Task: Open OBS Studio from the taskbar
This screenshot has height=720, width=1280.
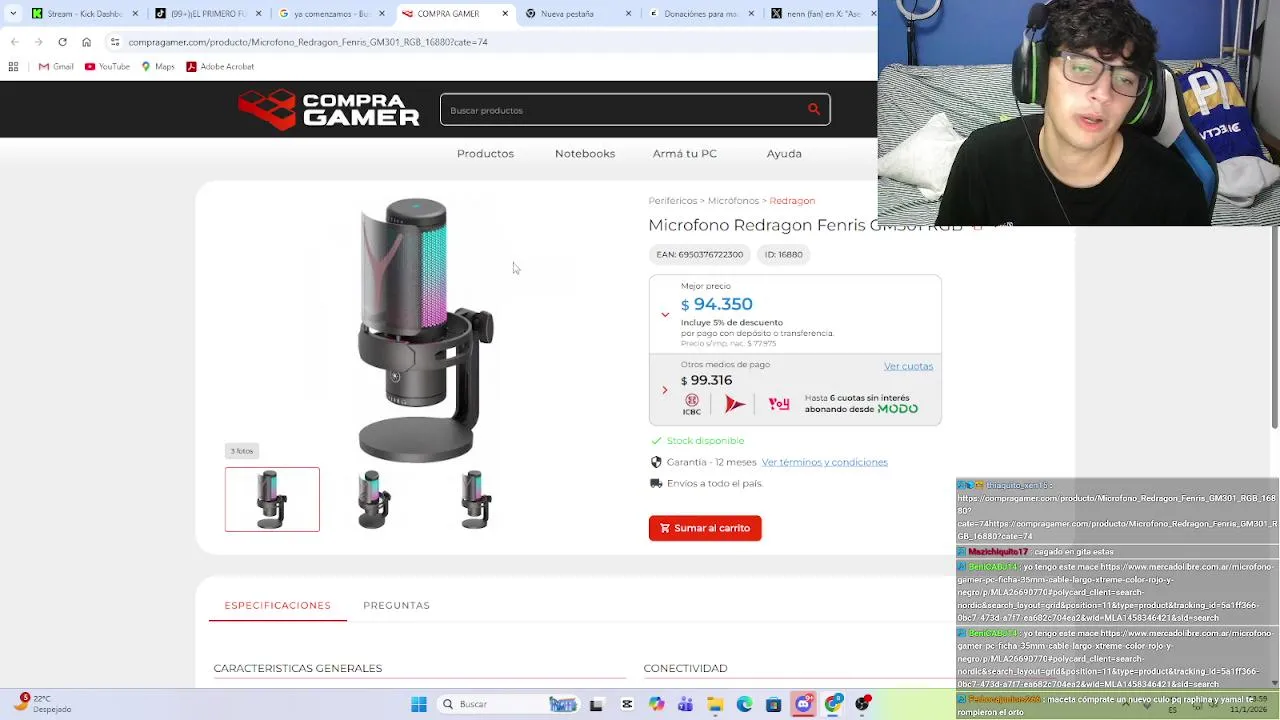Action: [862, 704]
